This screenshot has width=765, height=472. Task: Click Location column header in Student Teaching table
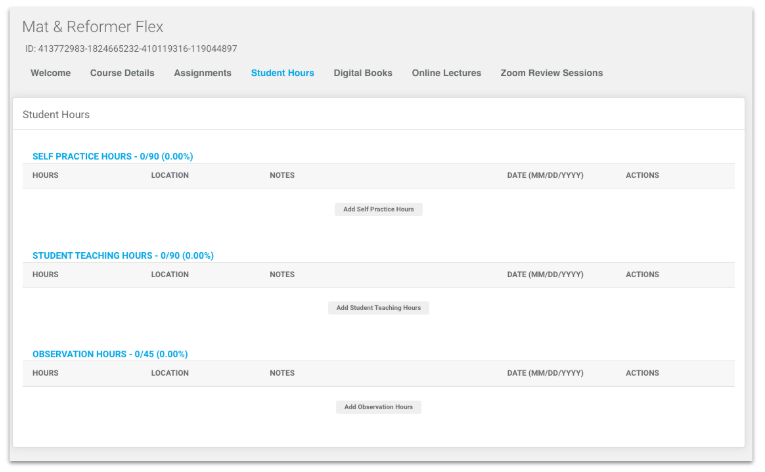(170, 274)
